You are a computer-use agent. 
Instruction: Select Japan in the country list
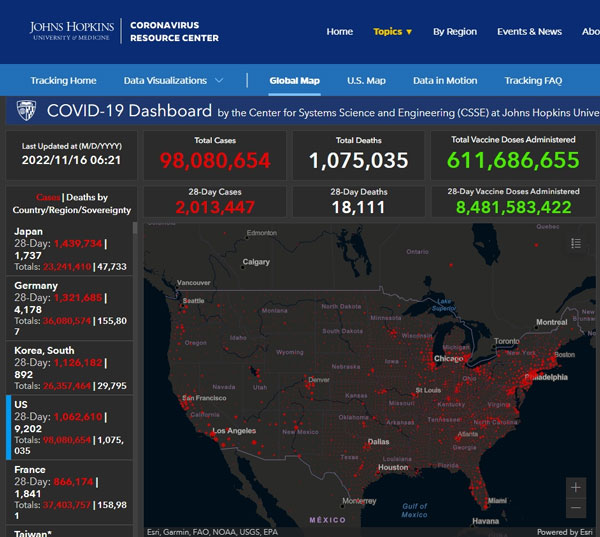coord(69,248)
